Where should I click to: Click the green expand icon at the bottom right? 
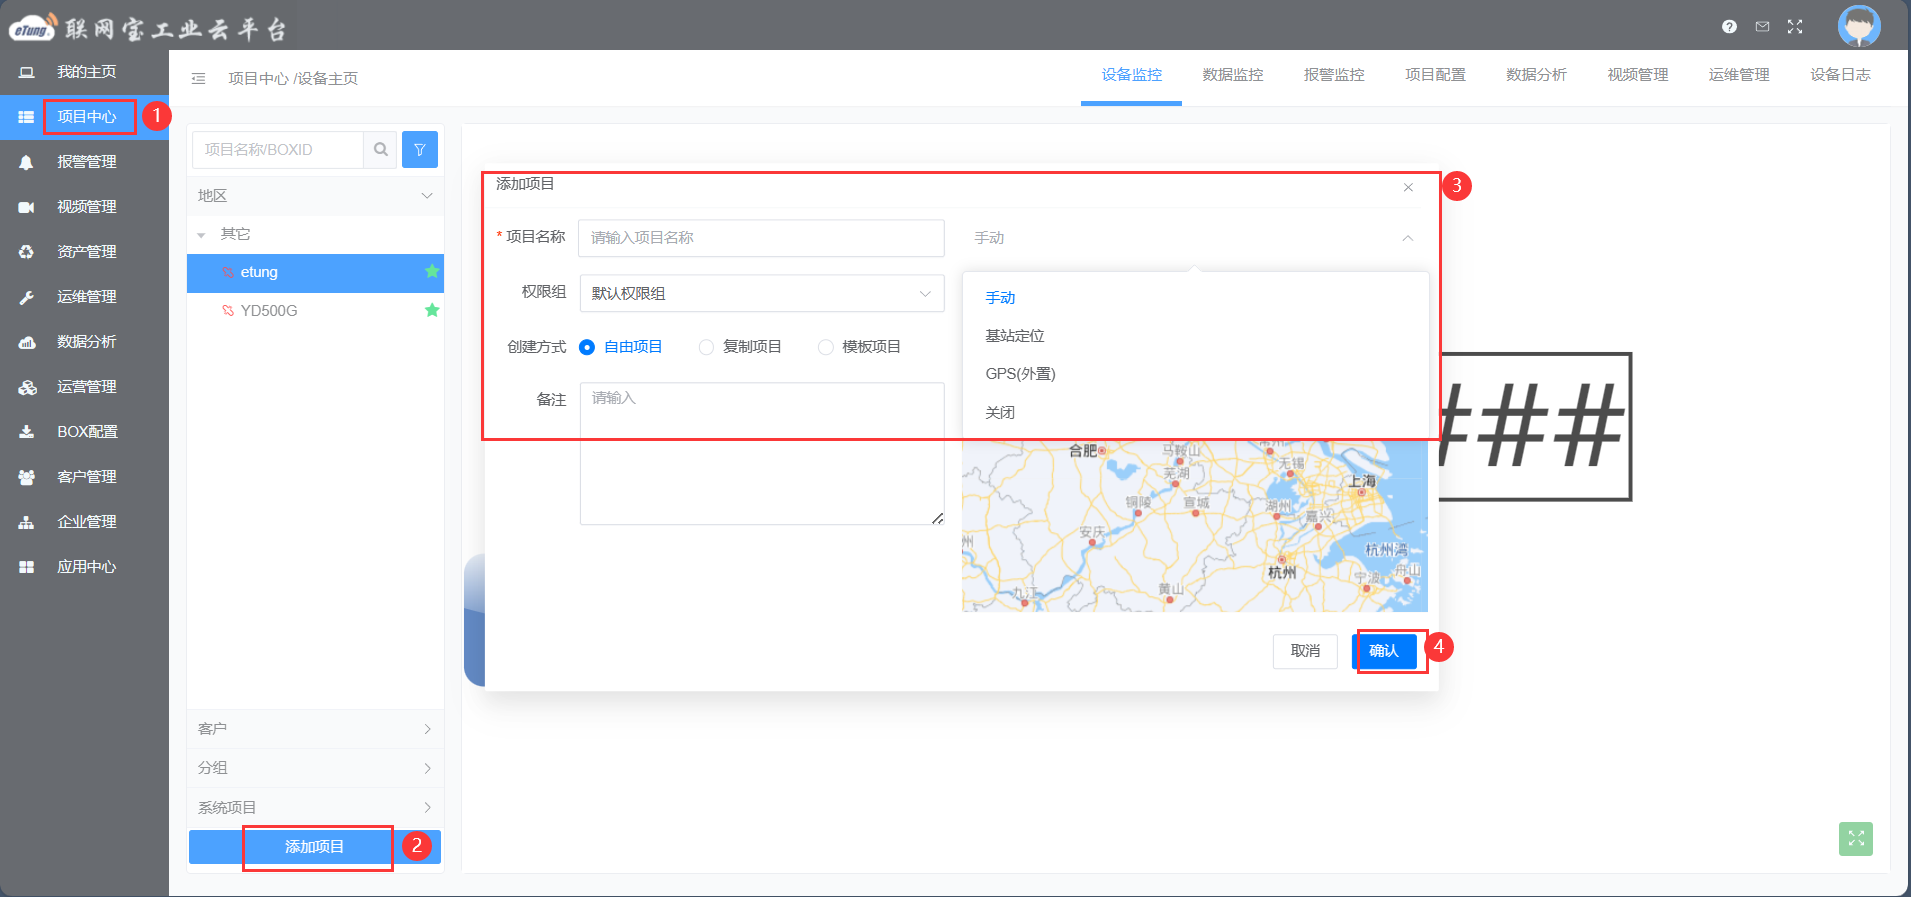tap(1856, 839)
